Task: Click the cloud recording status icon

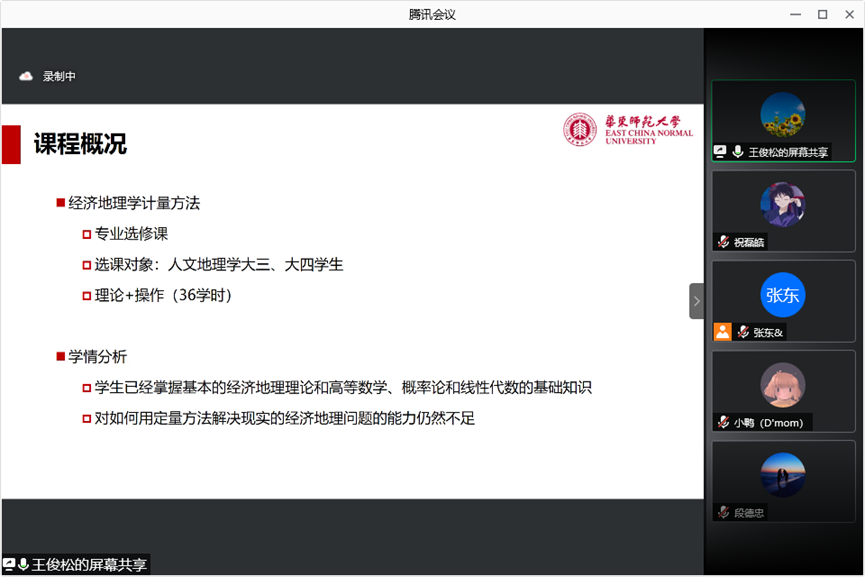Action: pyautogui.click(x=26, y=76)
